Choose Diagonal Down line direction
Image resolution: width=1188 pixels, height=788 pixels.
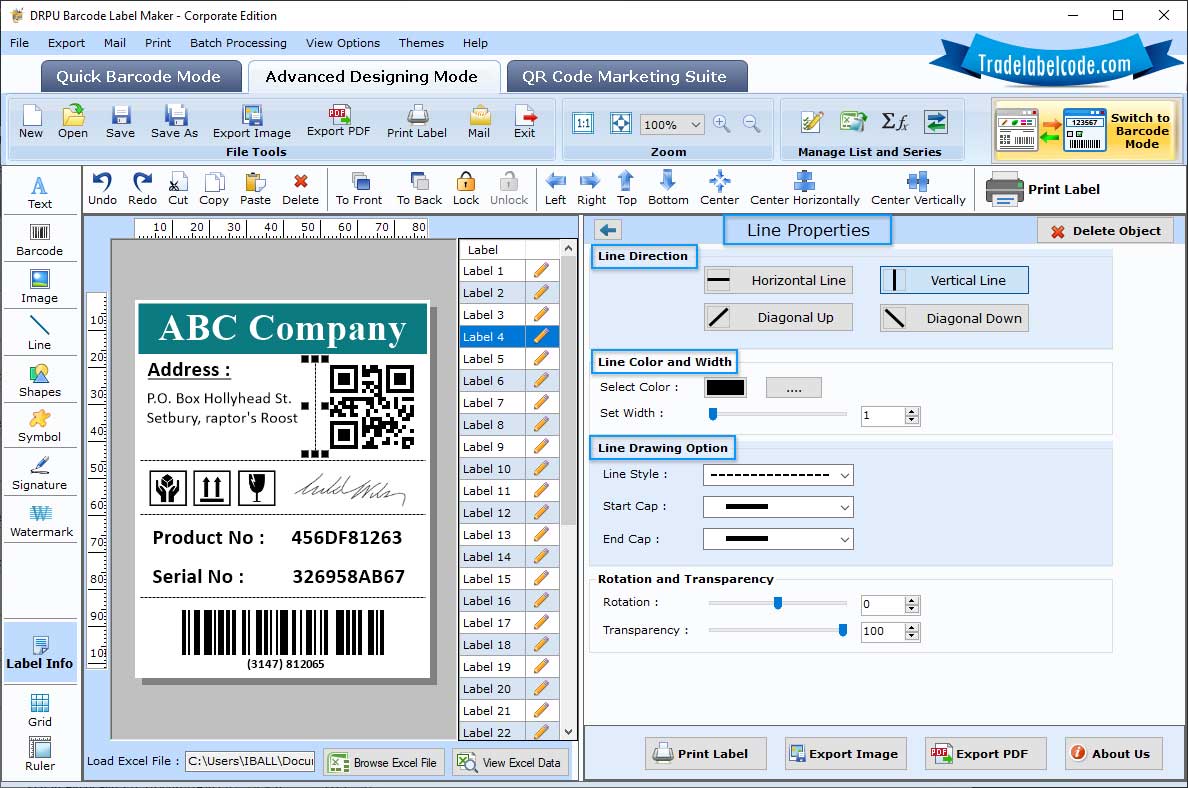tap(954, 318)
